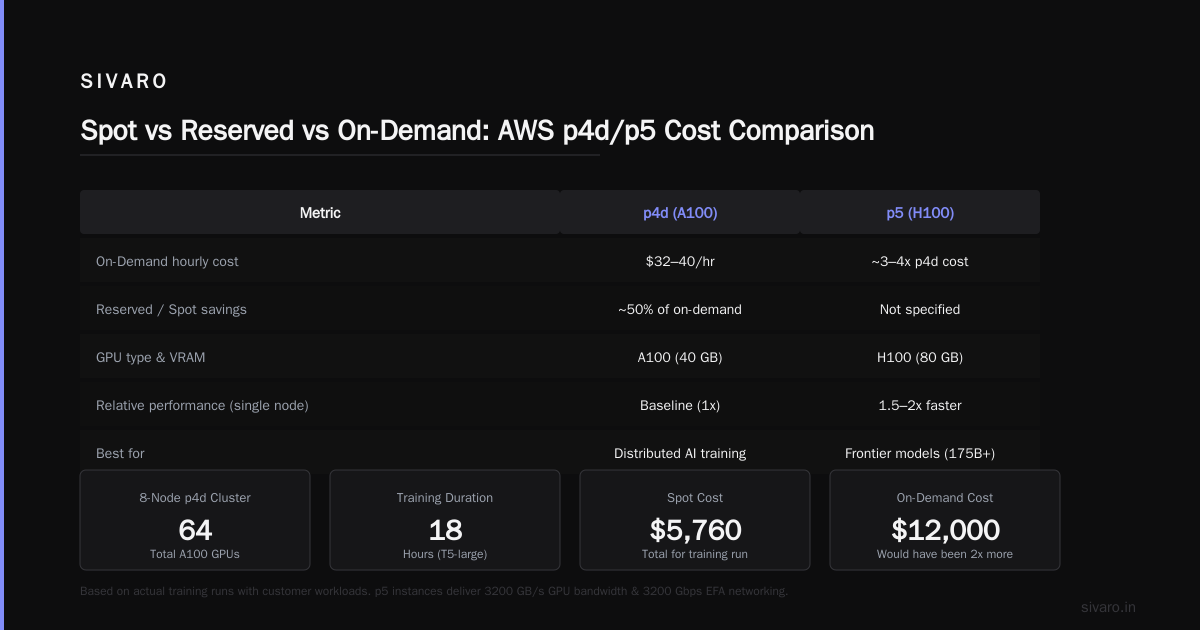Image resolution: width=1200 pixels, height=630 pixels.
Task: Click the 18 hours value
Action: (445, 529)
